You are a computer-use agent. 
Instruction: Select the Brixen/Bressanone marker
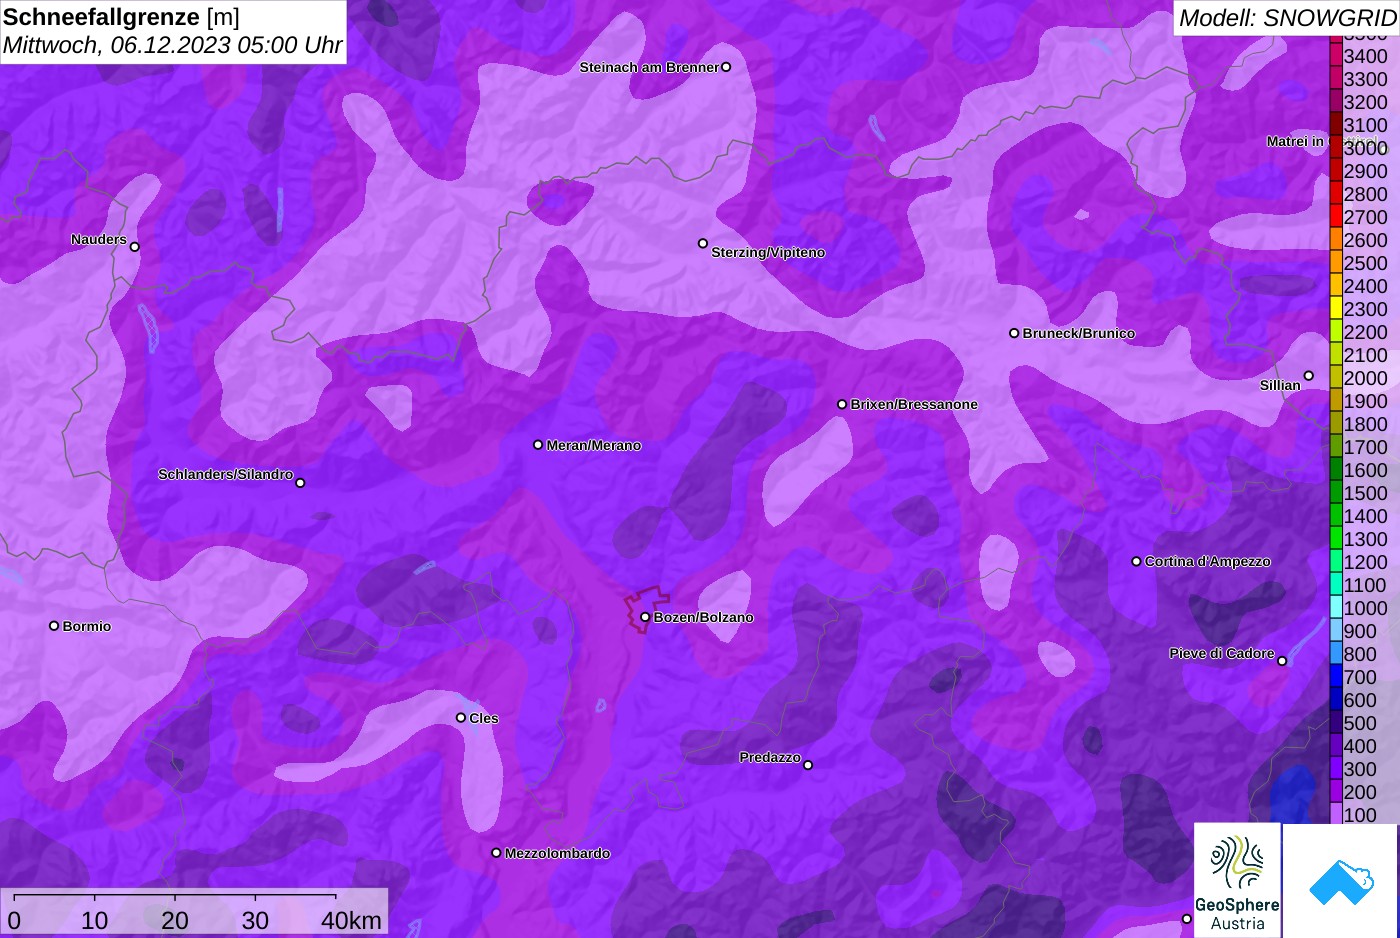tap(842, 404)
